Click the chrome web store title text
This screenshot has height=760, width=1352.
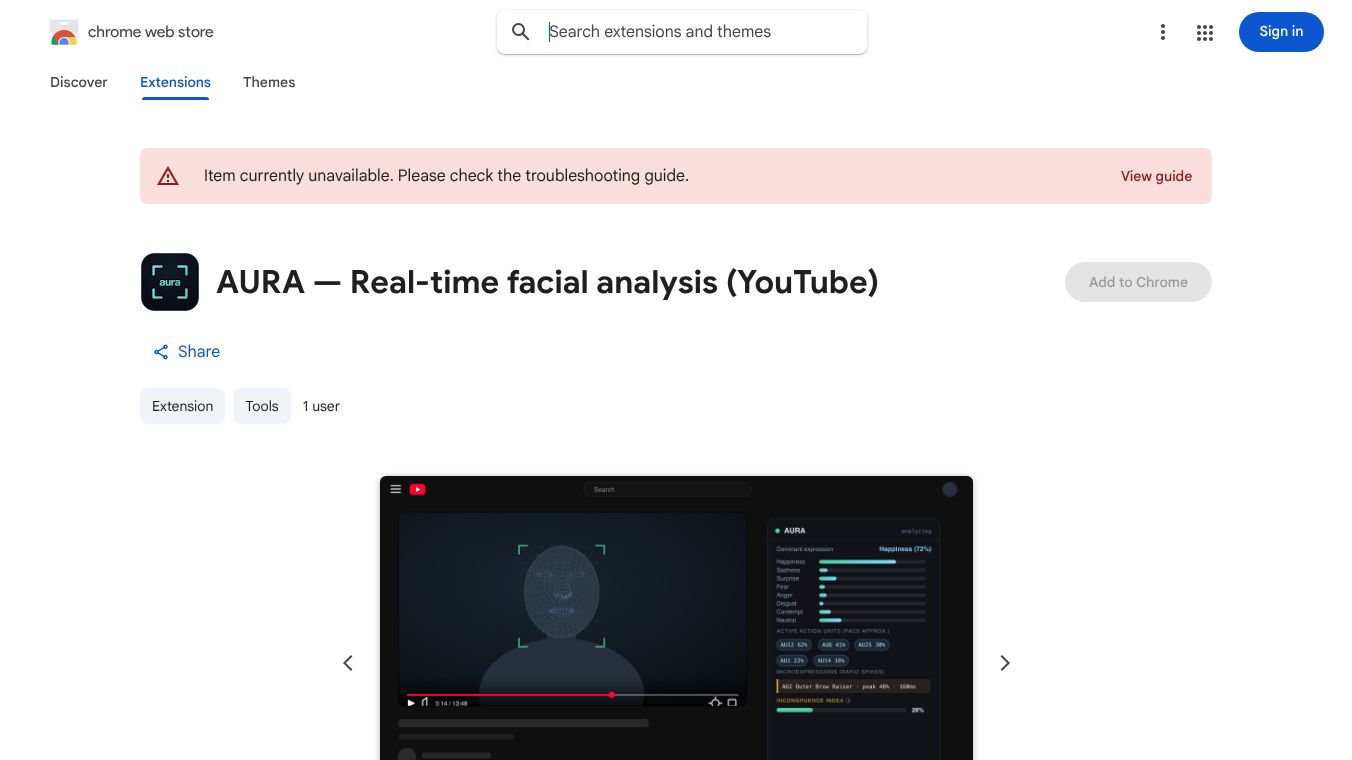(151, 32)
